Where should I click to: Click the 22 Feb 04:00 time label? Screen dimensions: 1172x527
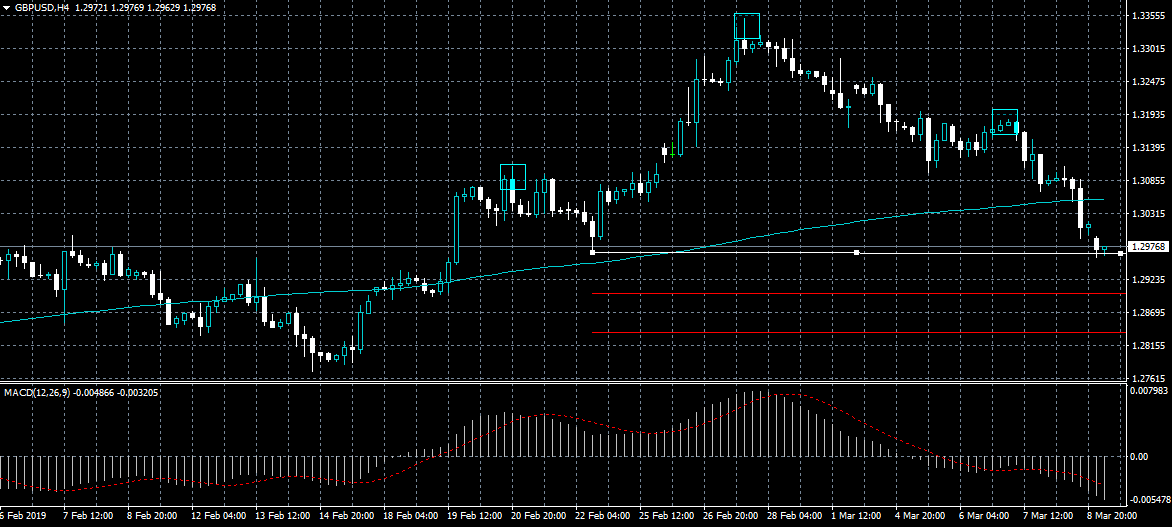[x=603, y=516]
